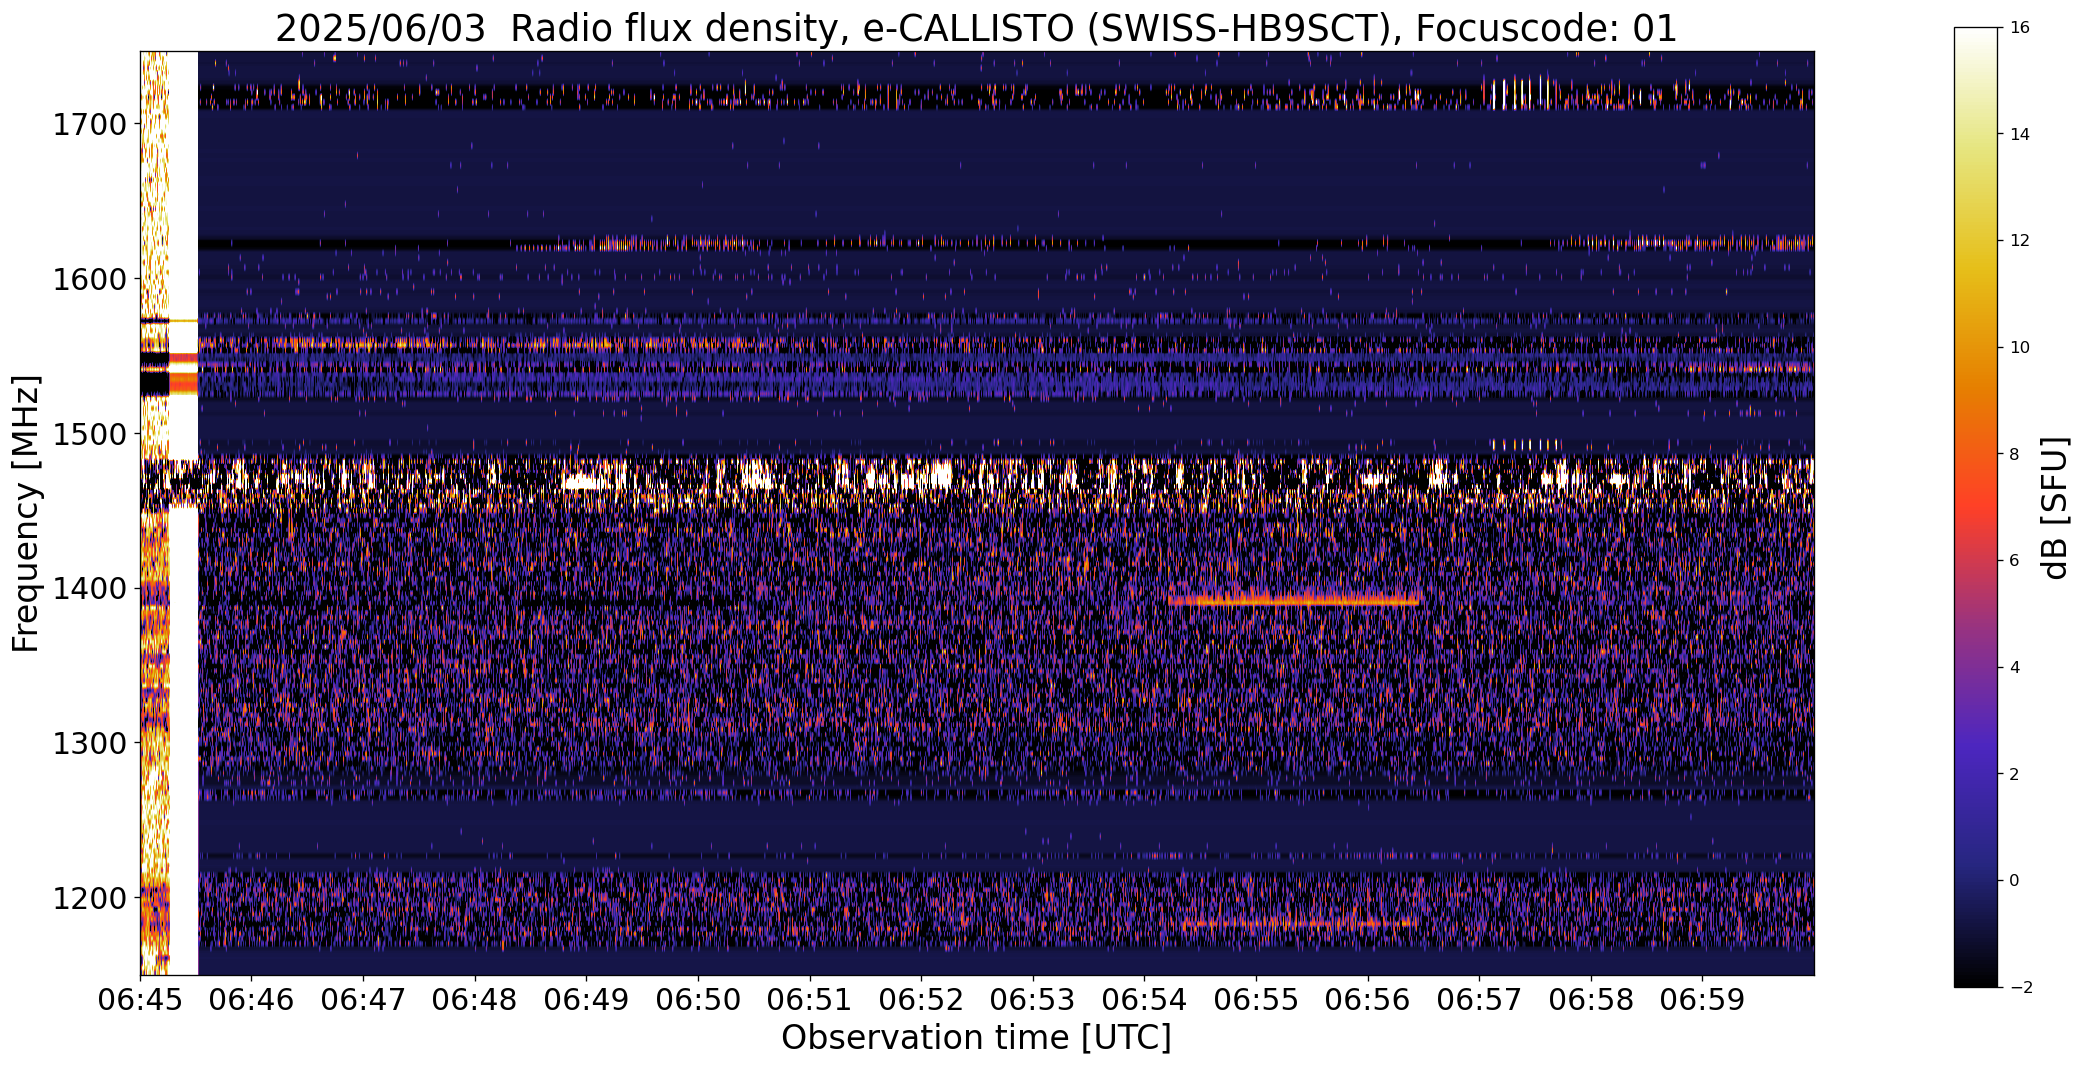The width and height of the screenshot is (2085, 1067).
Task: Click the 06:47 time tick label
Action: tap(364, 1000)
